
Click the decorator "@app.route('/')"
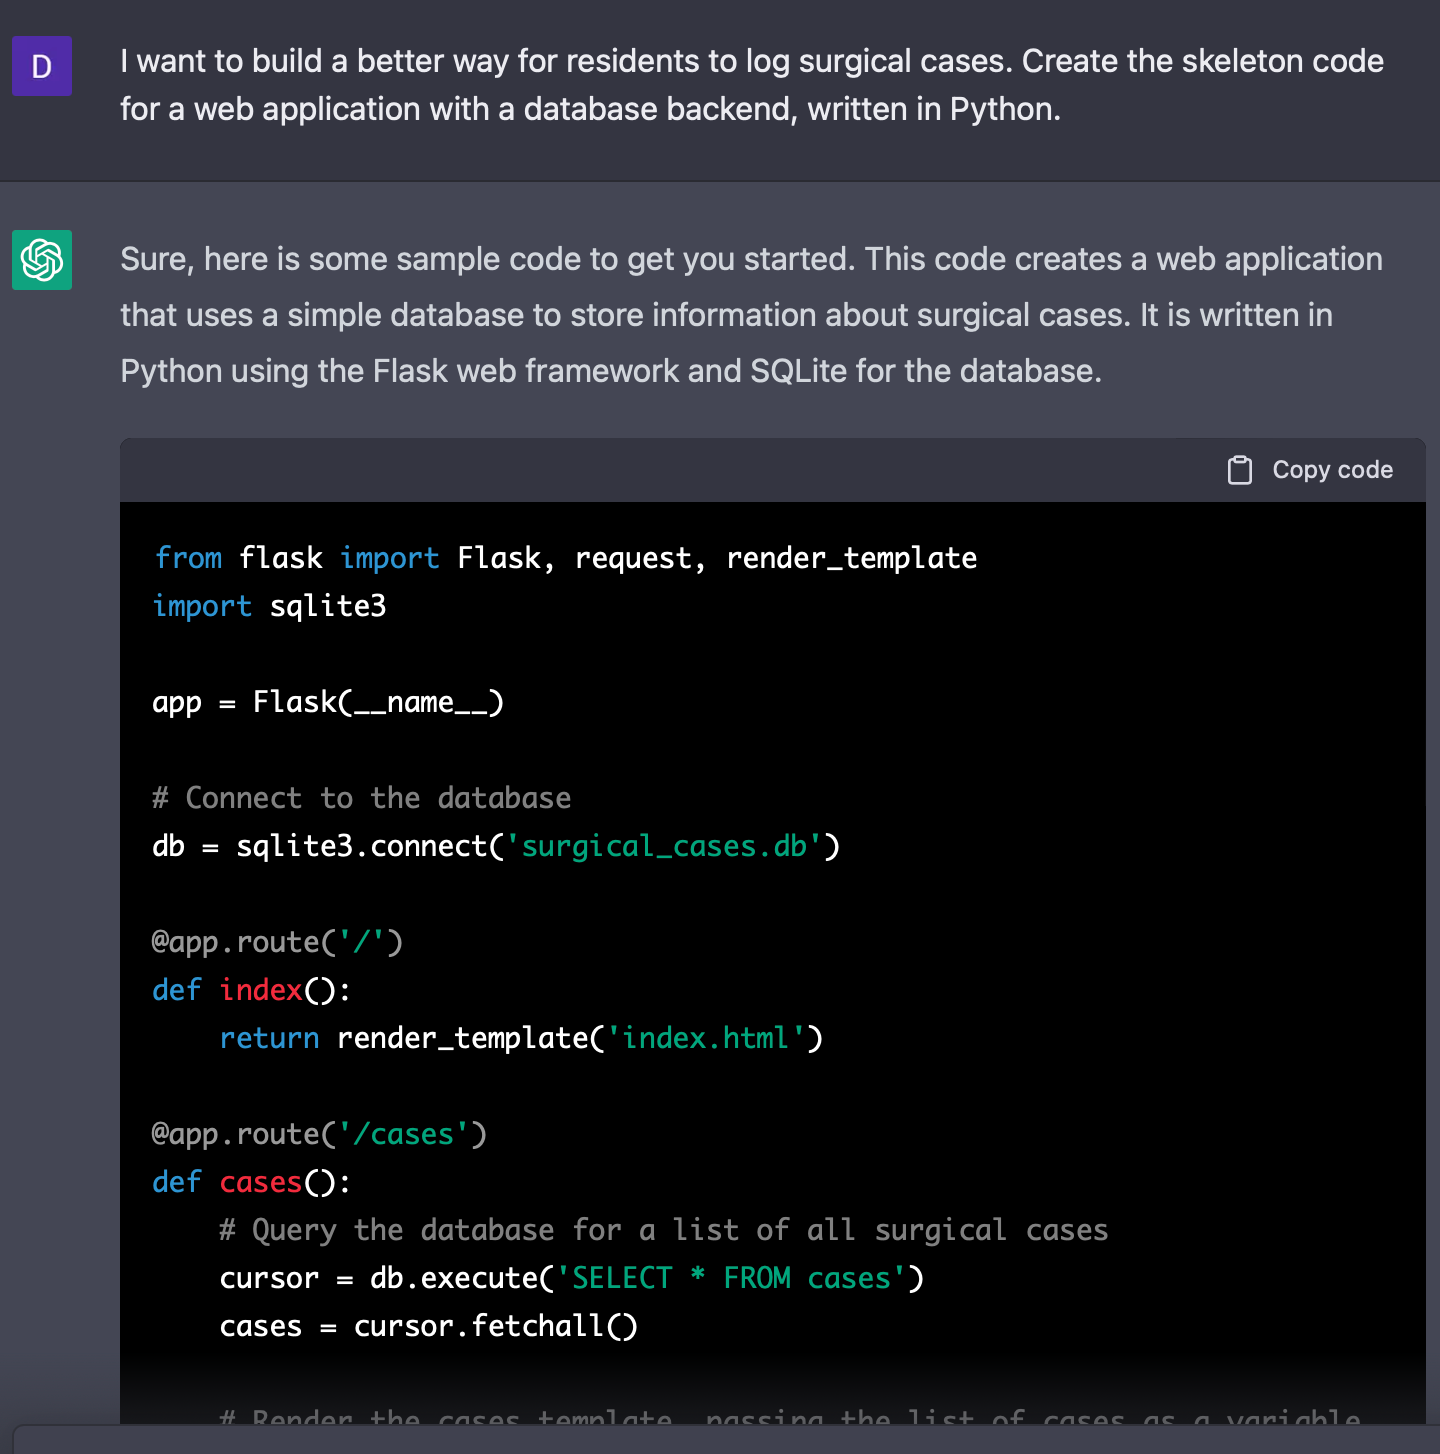tap(278, 942)
